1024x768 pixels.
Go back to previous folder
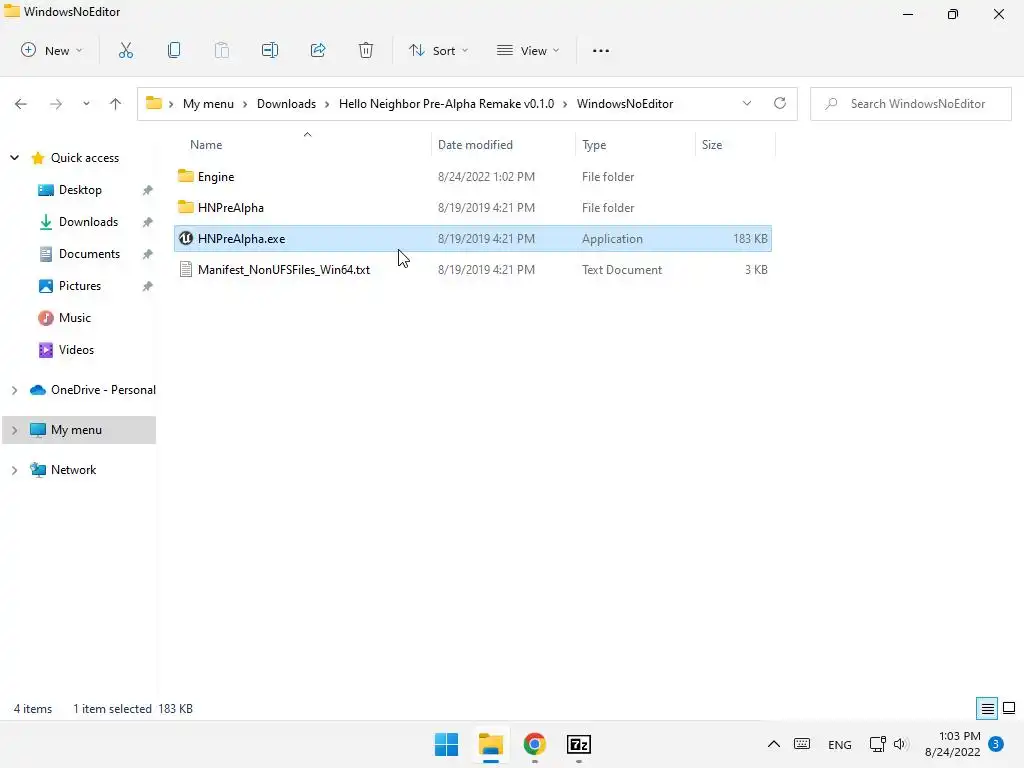point(21,104)
